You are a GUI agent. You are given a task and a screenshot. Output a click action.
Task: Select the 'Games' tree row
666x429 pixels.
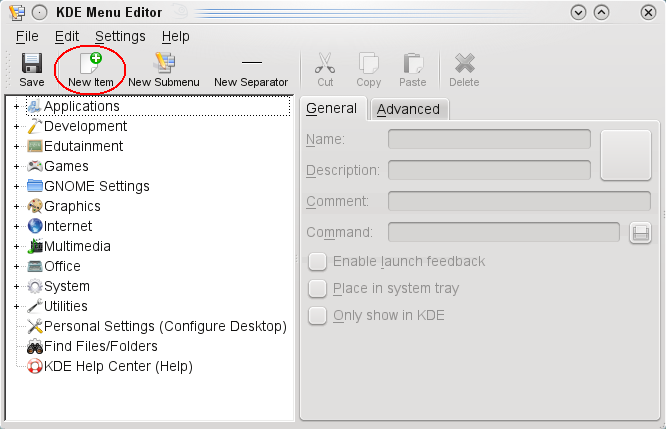pos(66,166)
